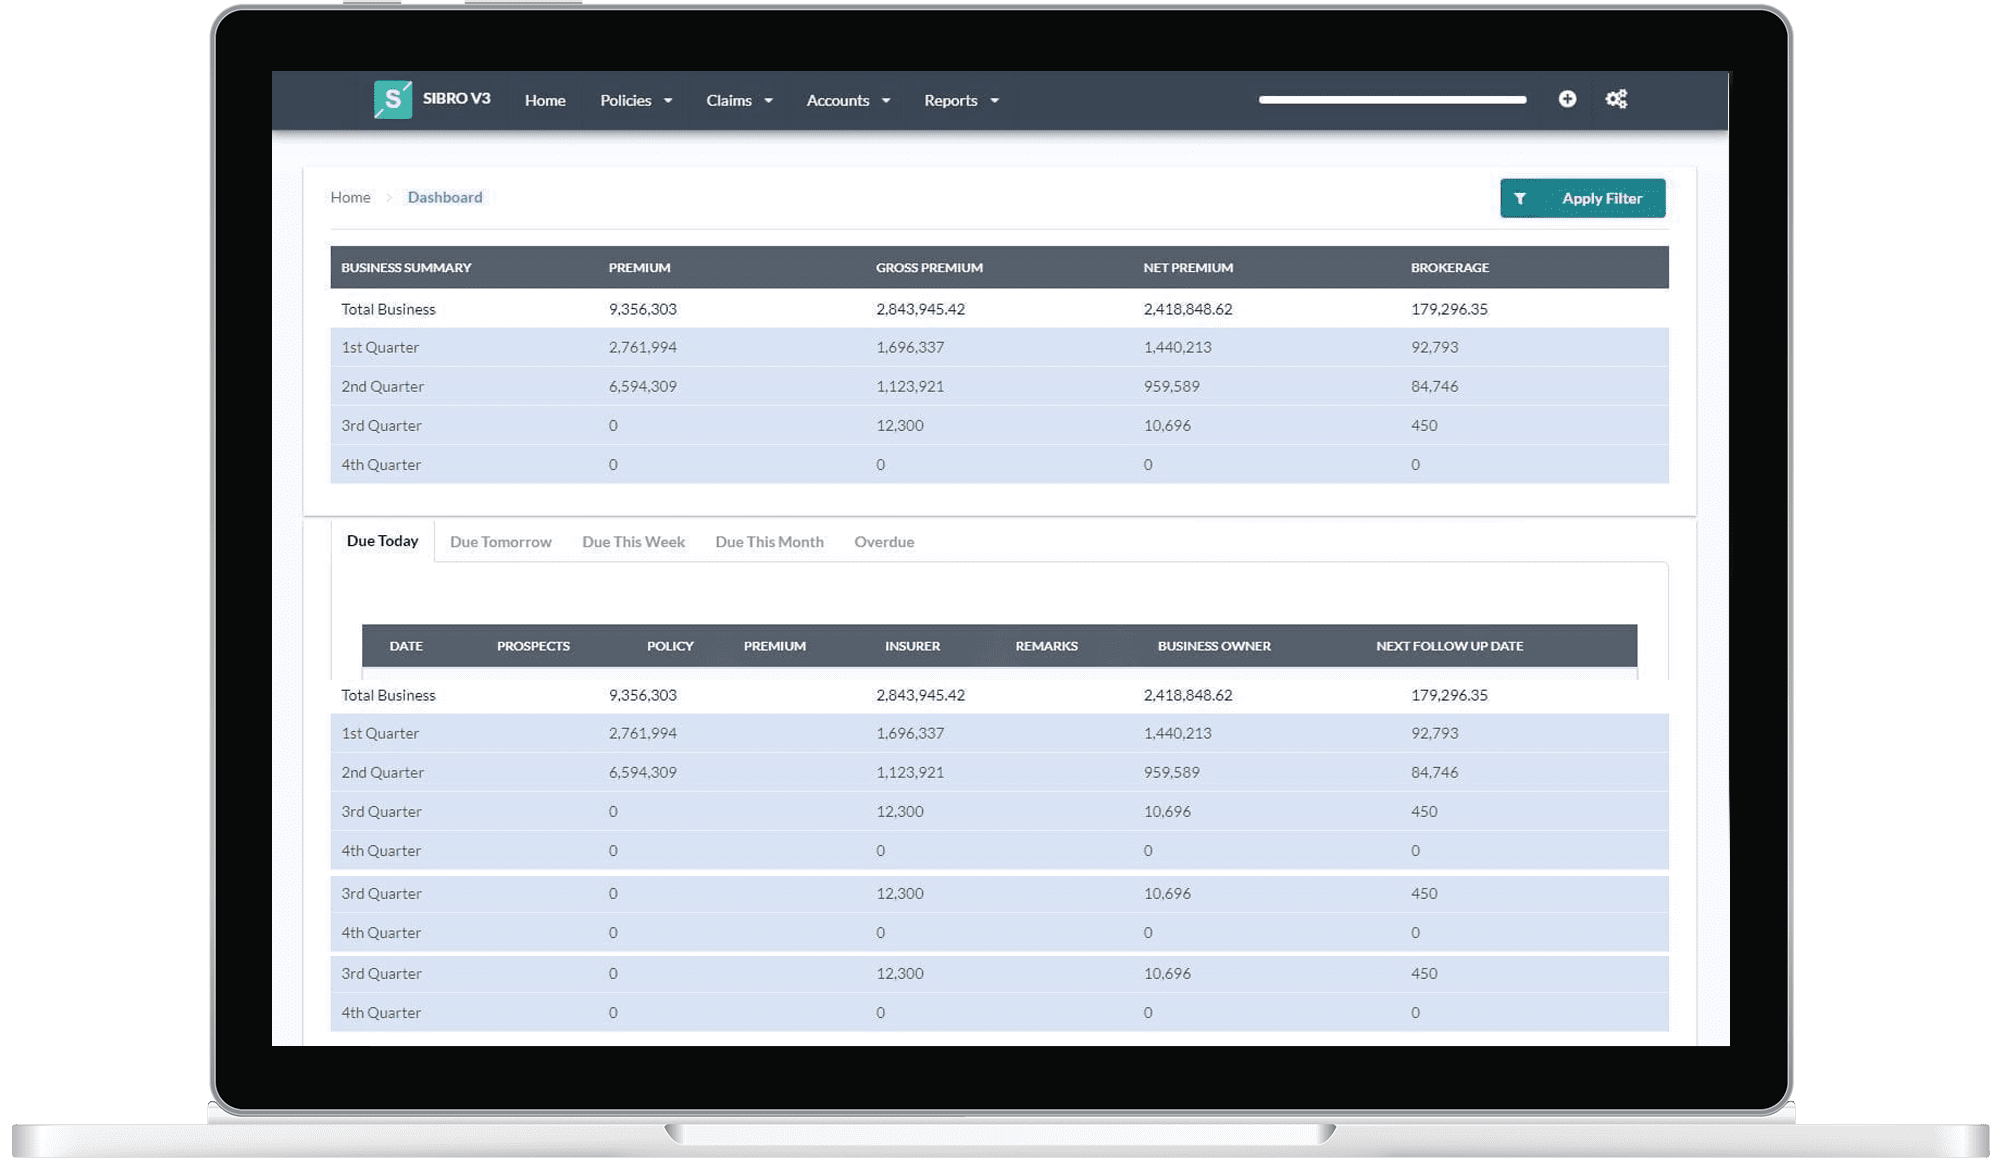Click the DATE column header
This screenshot has width=2000, height=1158.
coord(406,646)
